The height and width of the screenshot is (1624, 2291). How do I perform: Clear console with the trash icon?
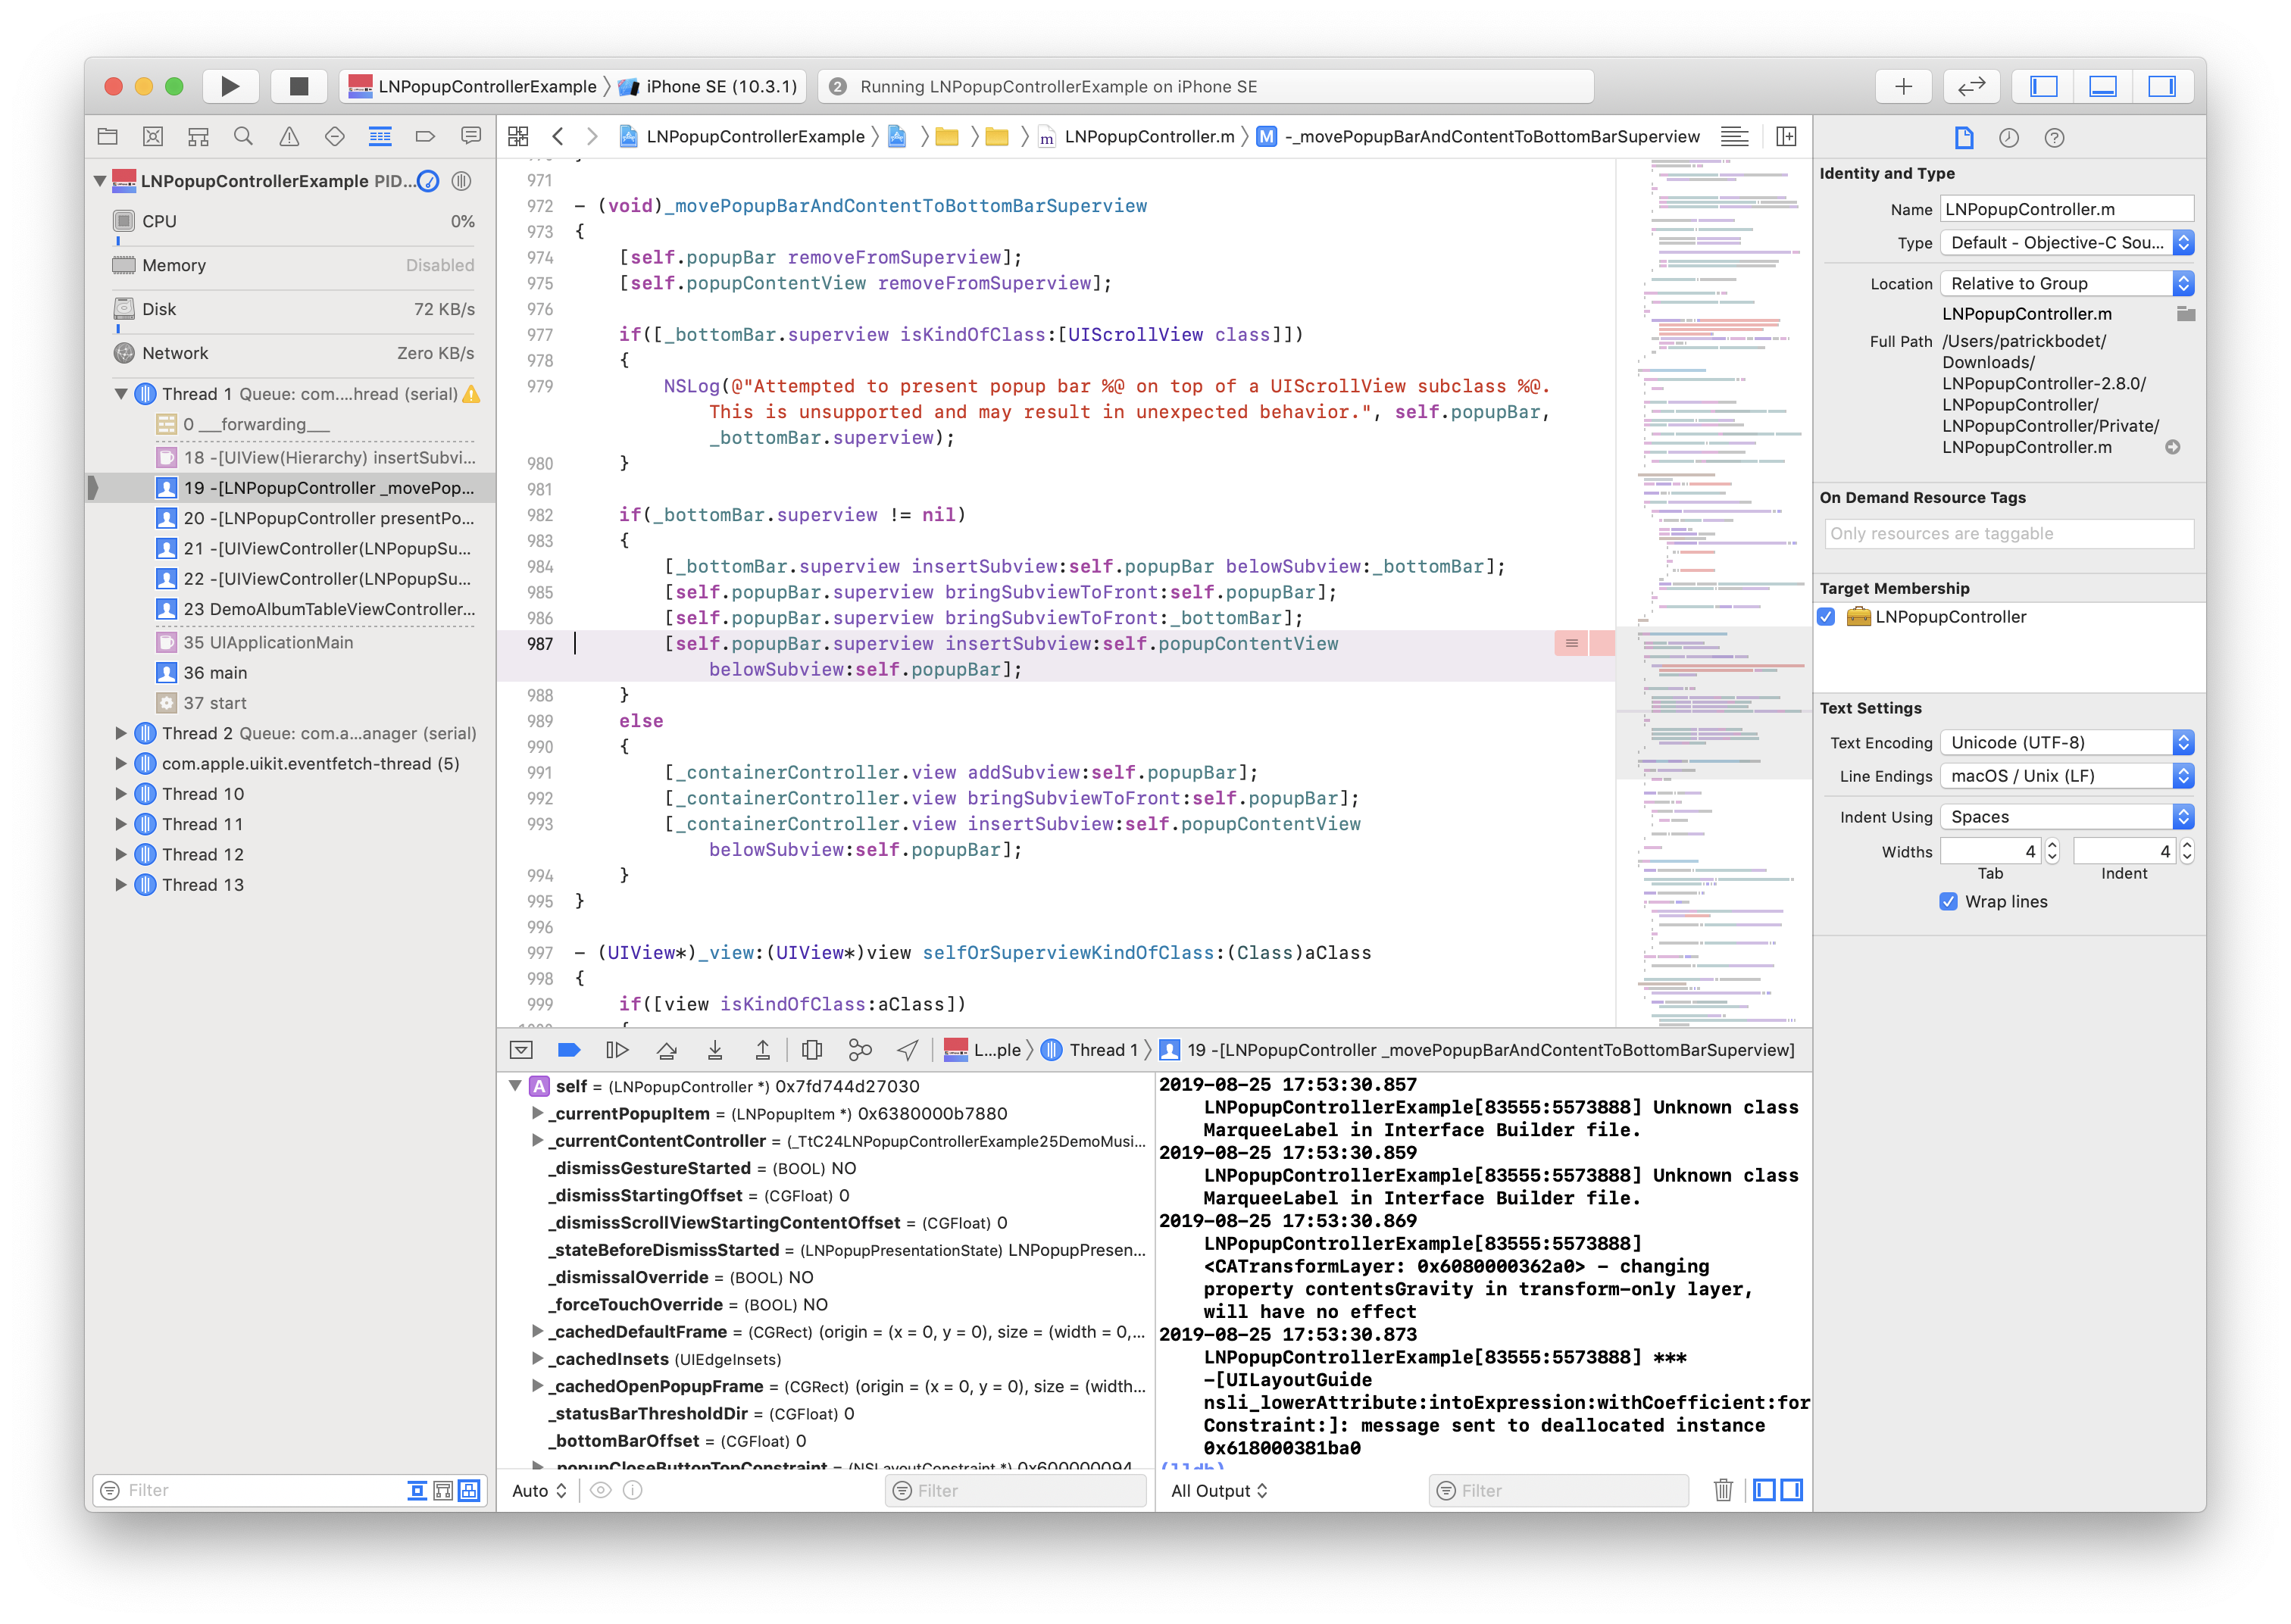point(1723,1490)
